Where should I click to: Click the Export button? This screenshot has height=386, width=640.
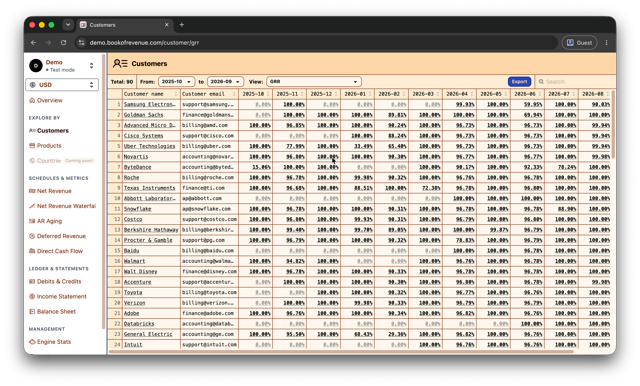[520, 82]
